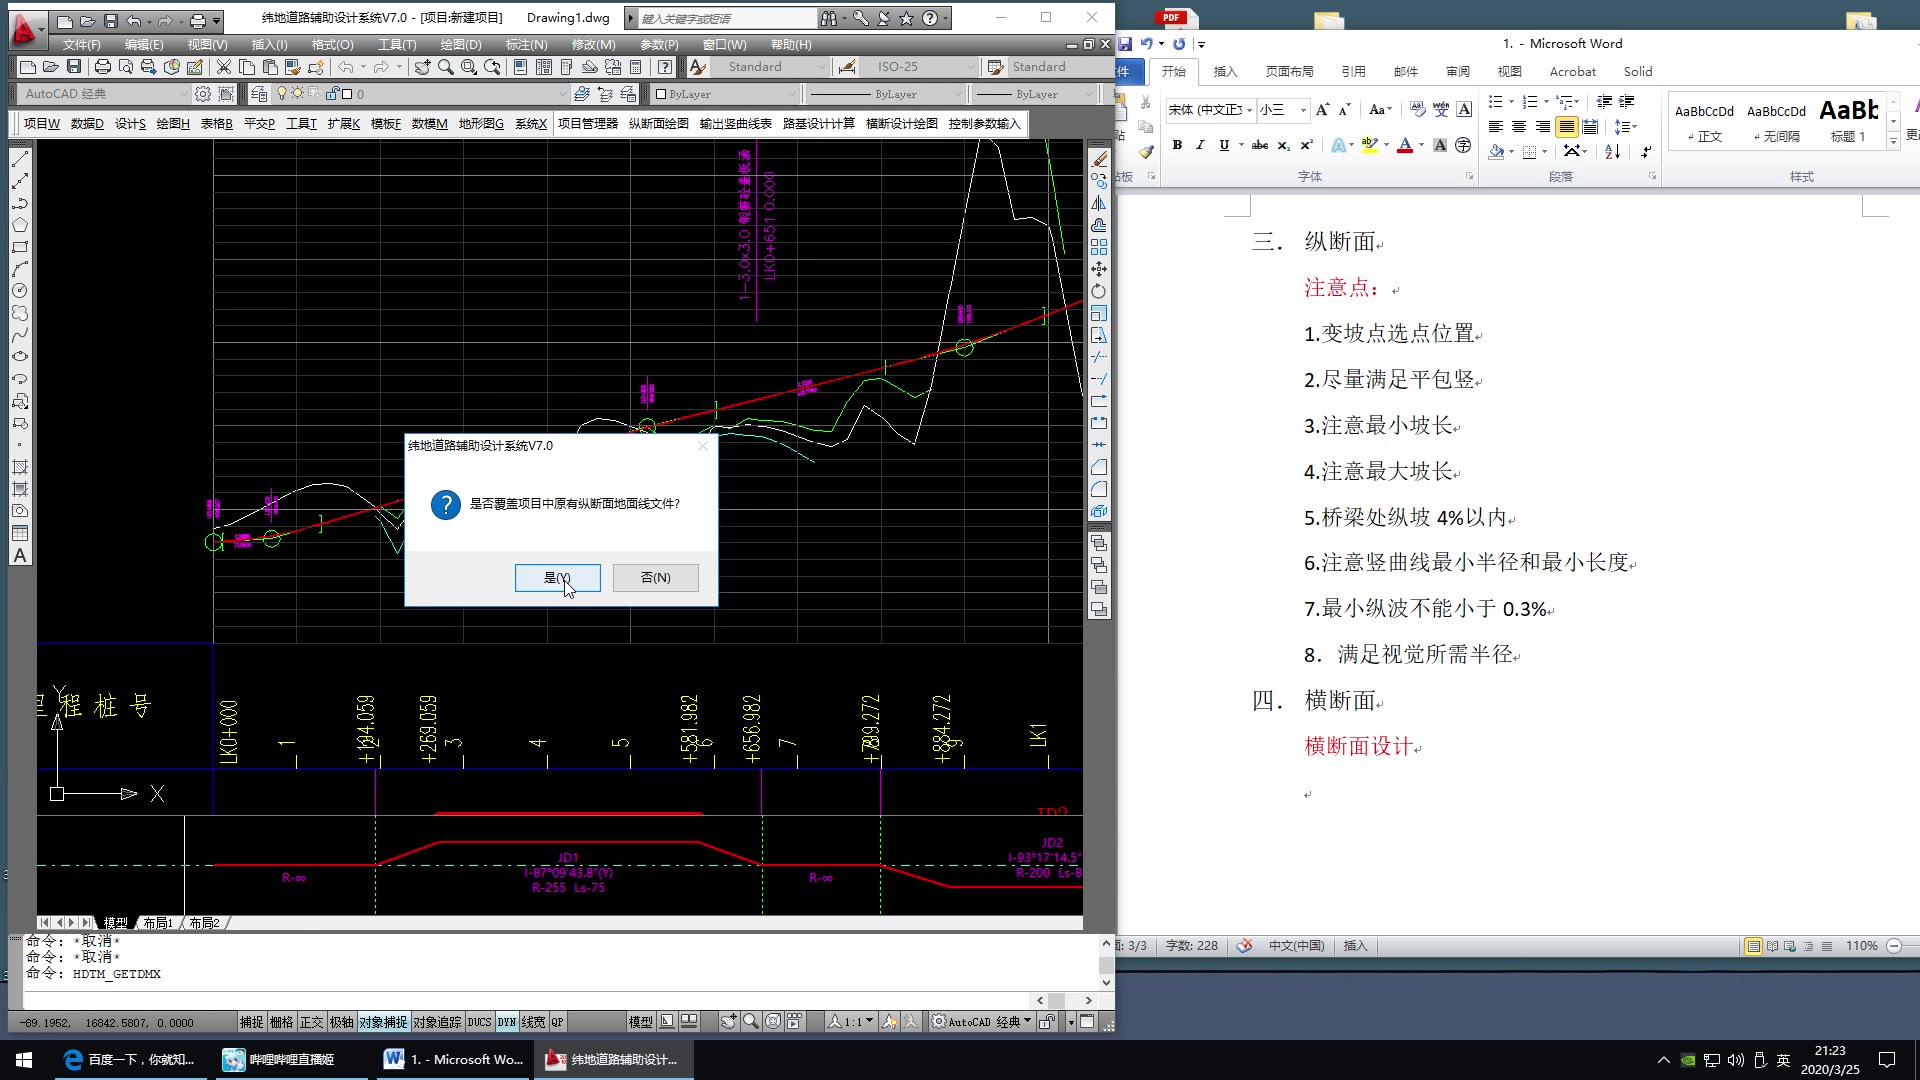
Task: Open the ISO-25 dimension style dropdown
Action: [920, 67]
